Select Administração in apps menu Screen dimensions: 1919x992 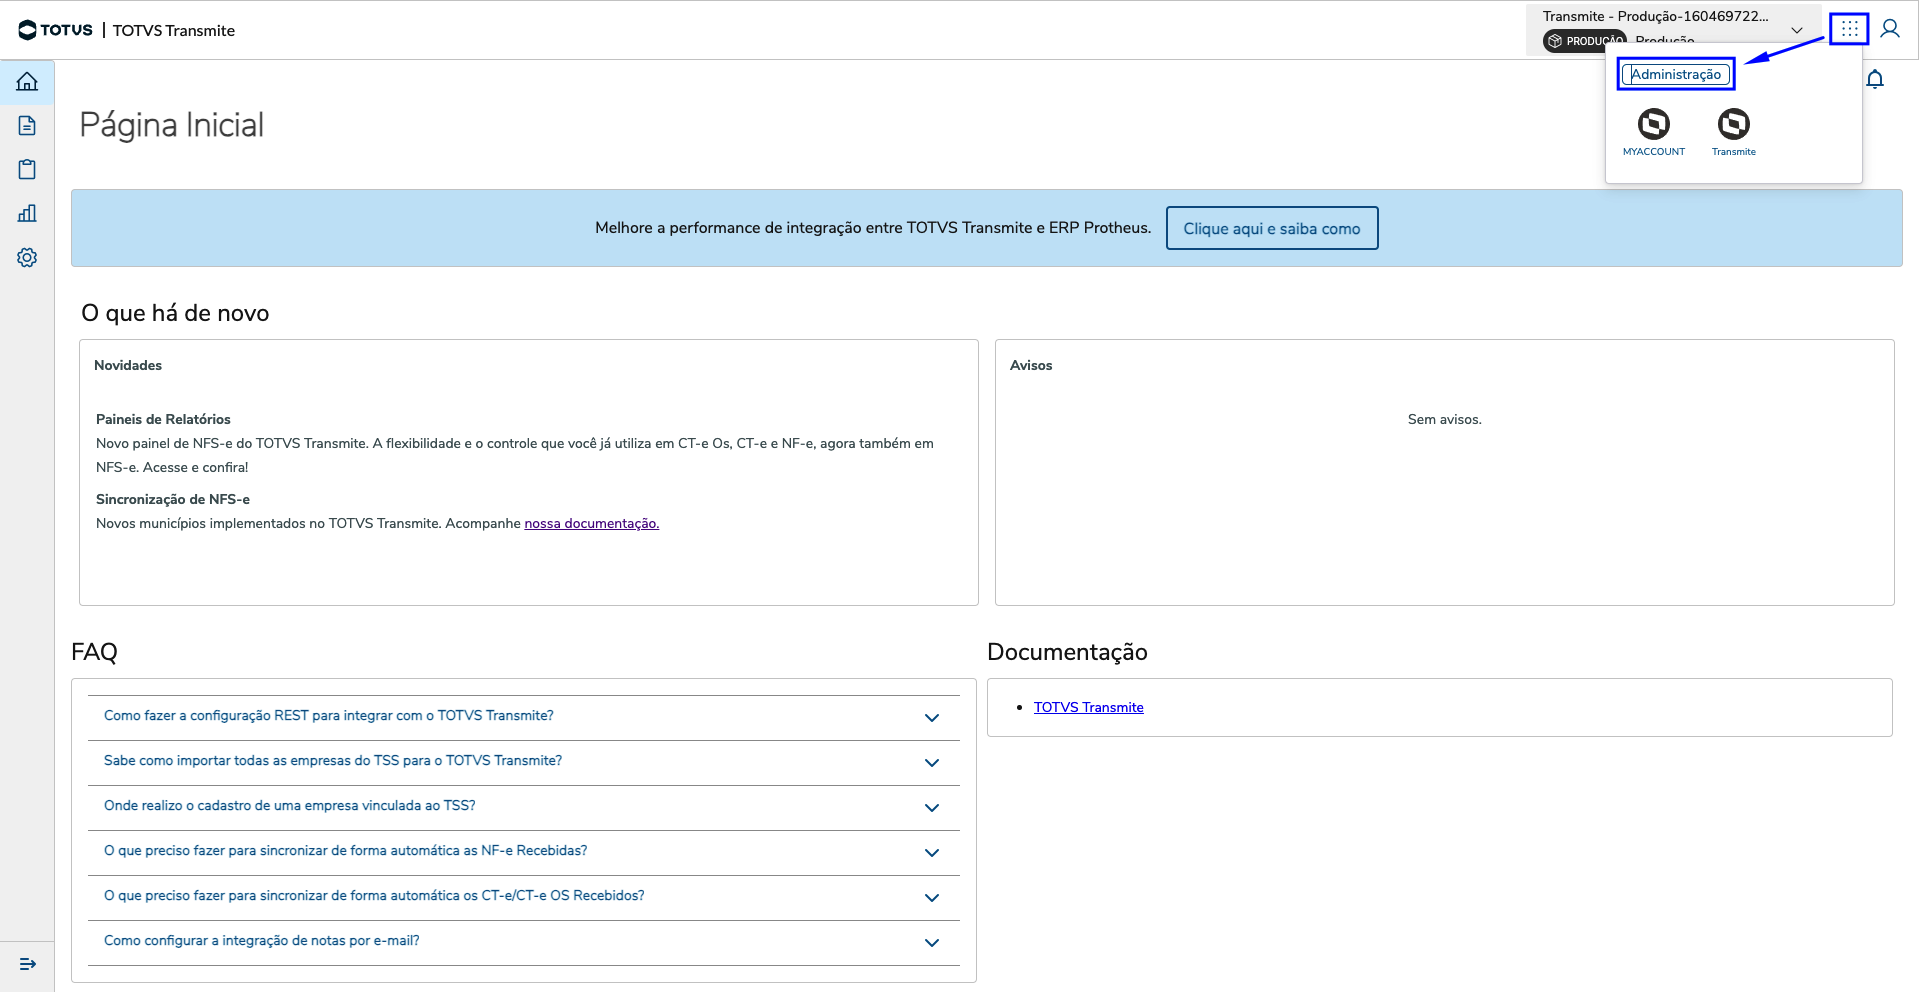(1676, 75)
